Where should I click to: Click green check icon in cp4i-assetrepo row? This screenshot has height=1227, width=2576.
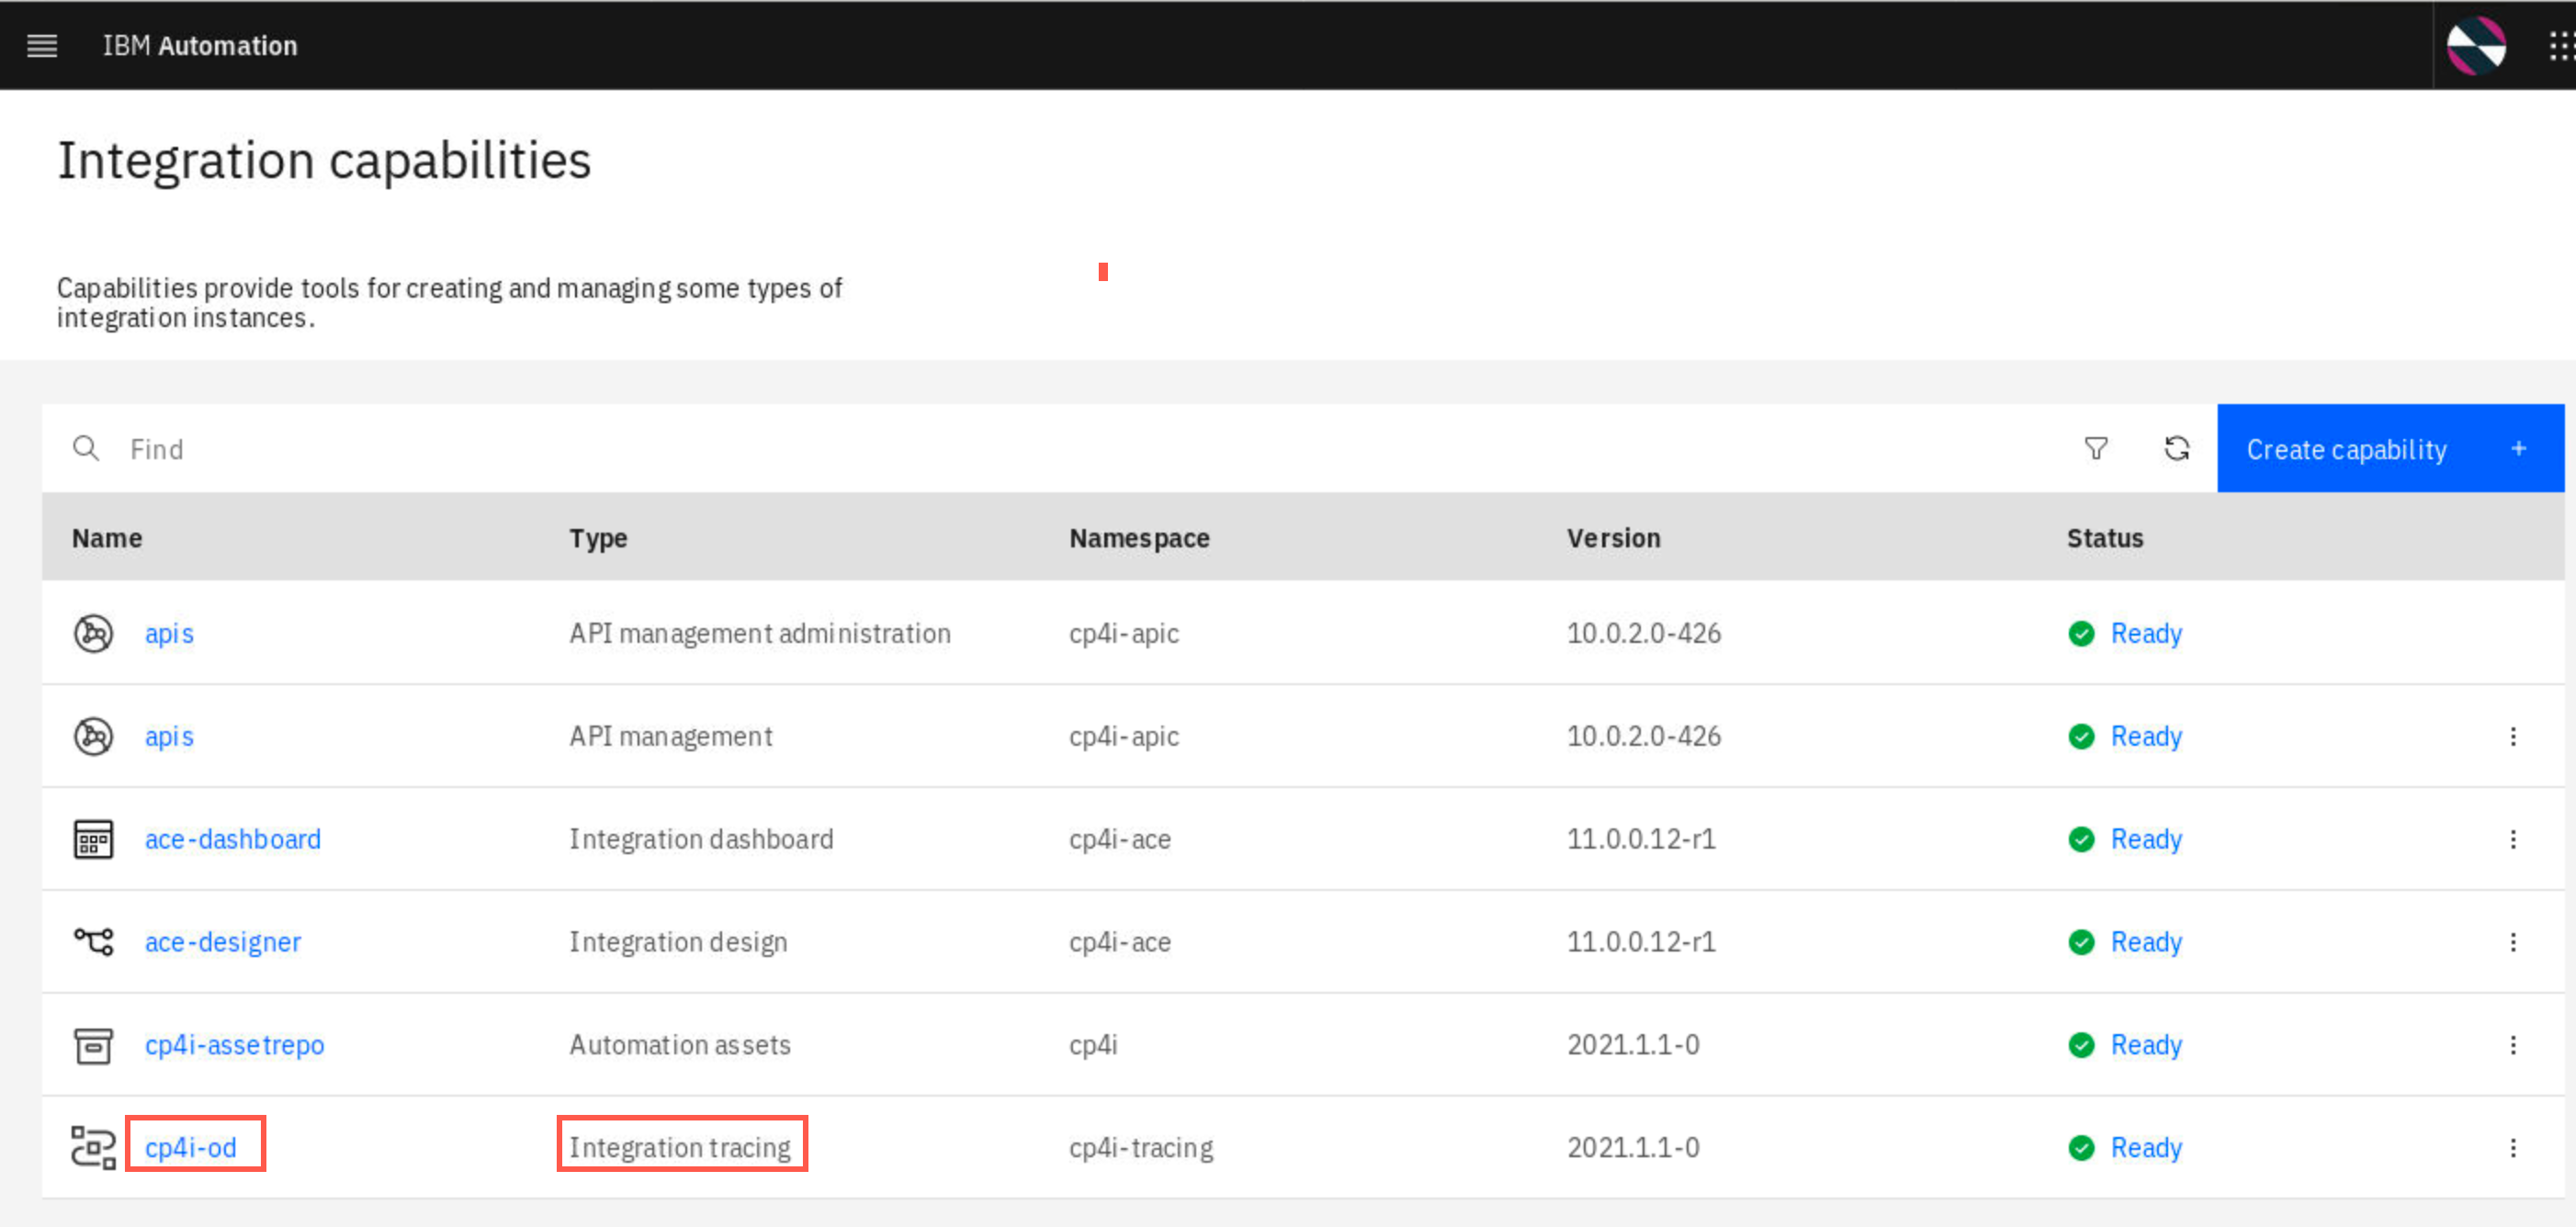click(2081, 1045)
